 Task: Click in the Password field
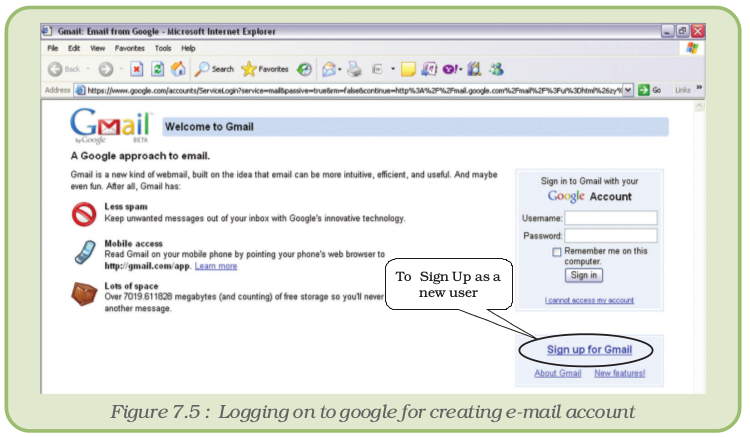(x=611, y=236)
